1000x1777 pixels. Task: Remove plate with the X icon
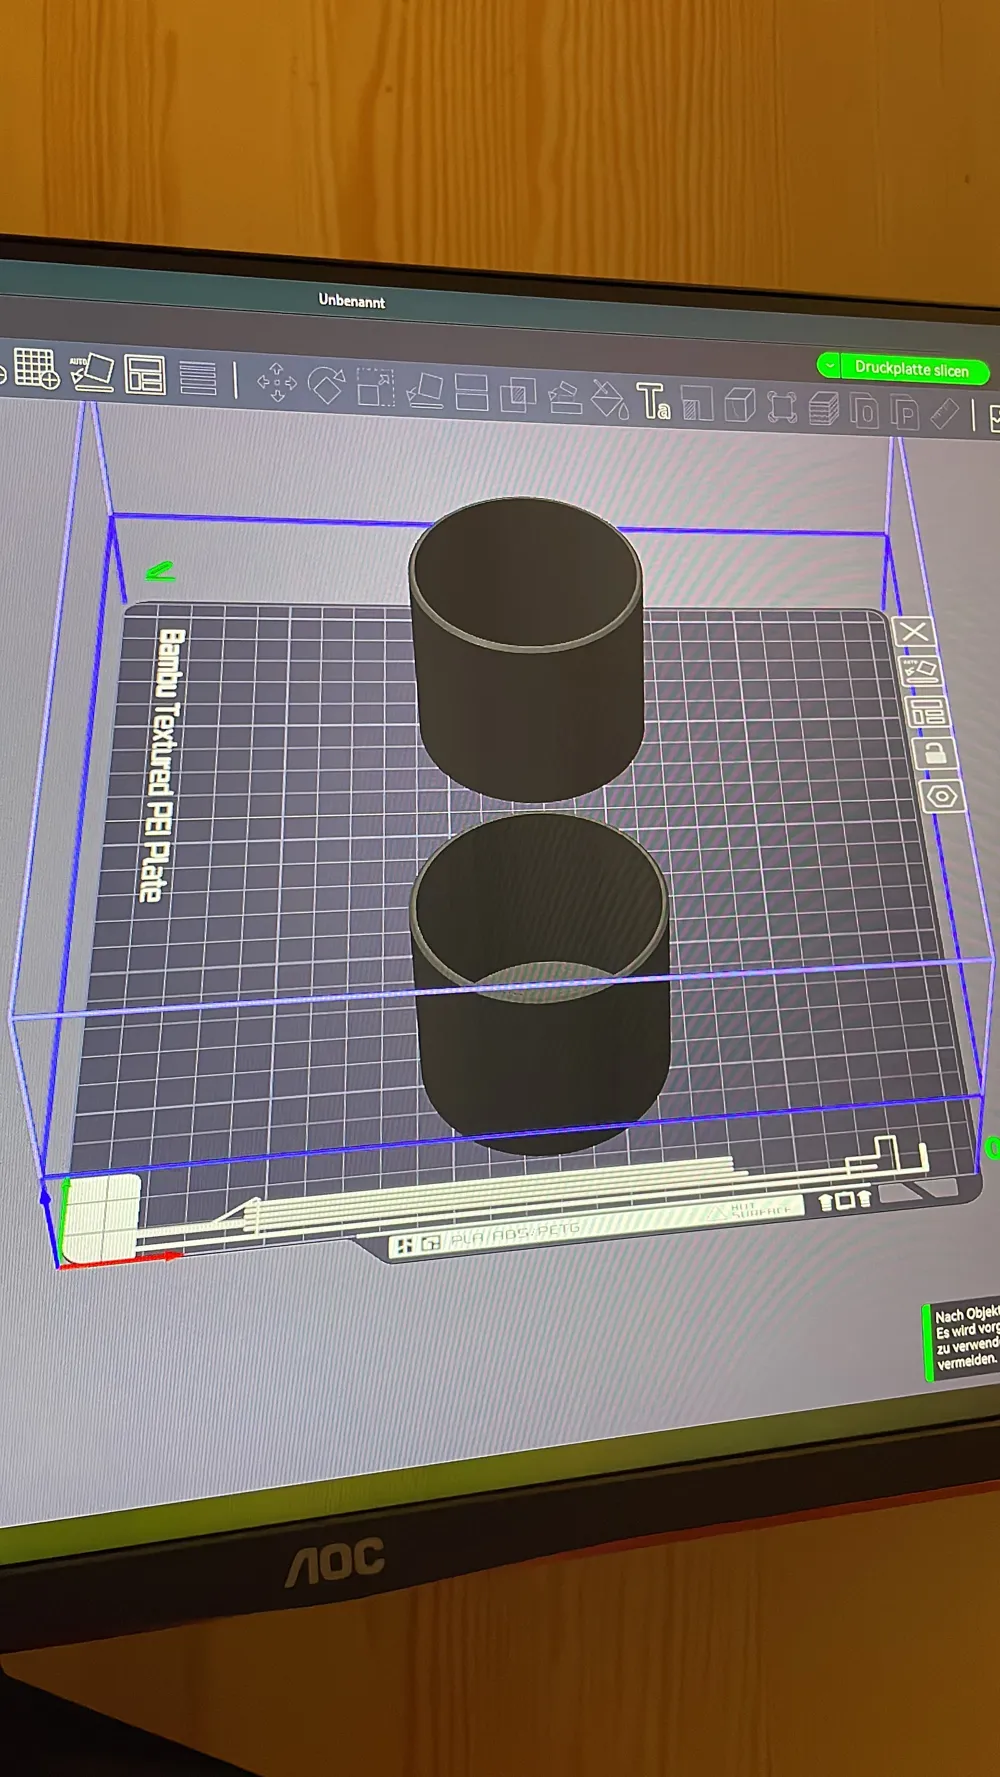click(912, 632)
